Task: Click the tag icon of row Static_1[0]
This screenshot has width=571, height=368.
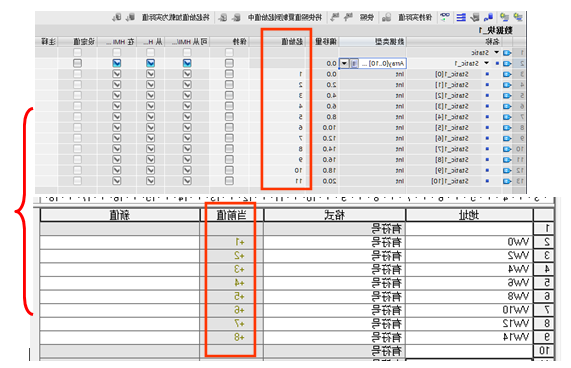Action: click(507, 74)
